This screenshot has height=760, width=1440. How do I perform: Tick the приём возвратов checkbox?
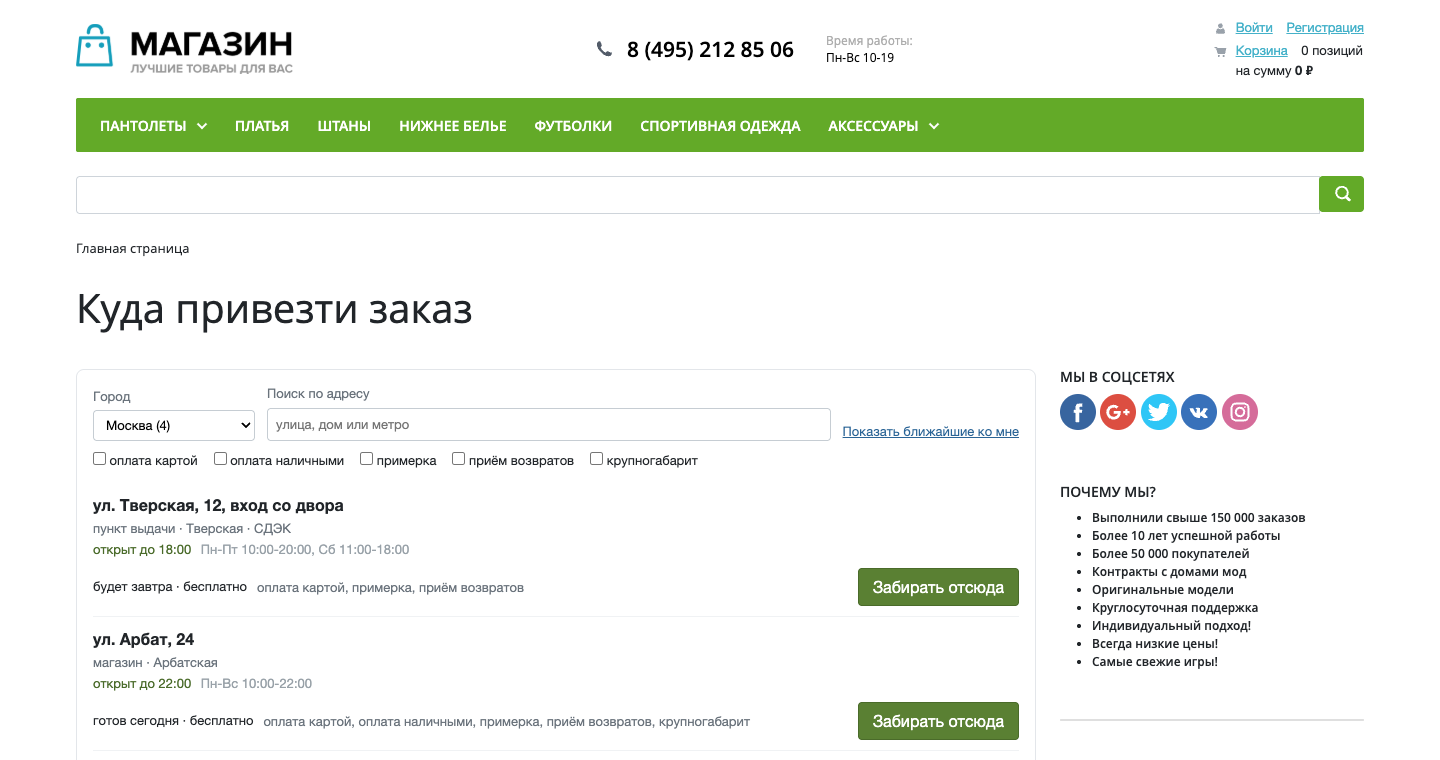(x=459, y=459)
